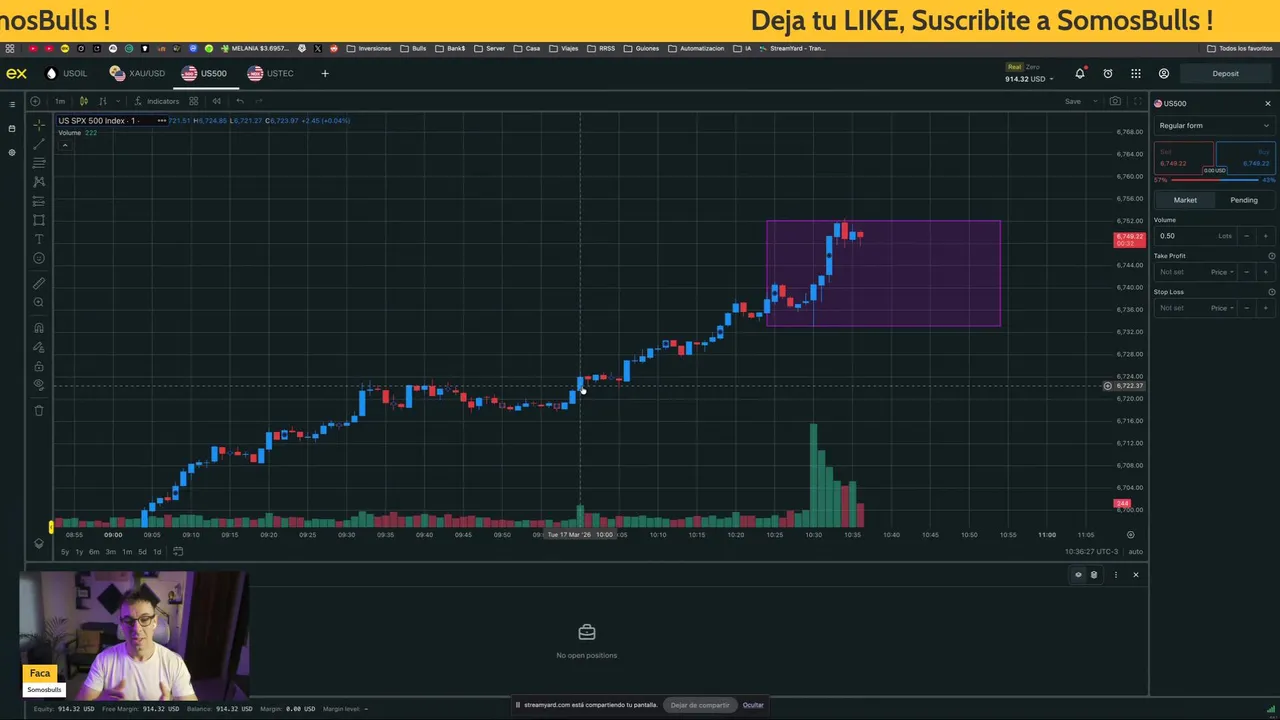The width and height of the screenshot is (1280, 720).
Task: Open the price alerts alarm clock
Action: tap(1108, 73)
